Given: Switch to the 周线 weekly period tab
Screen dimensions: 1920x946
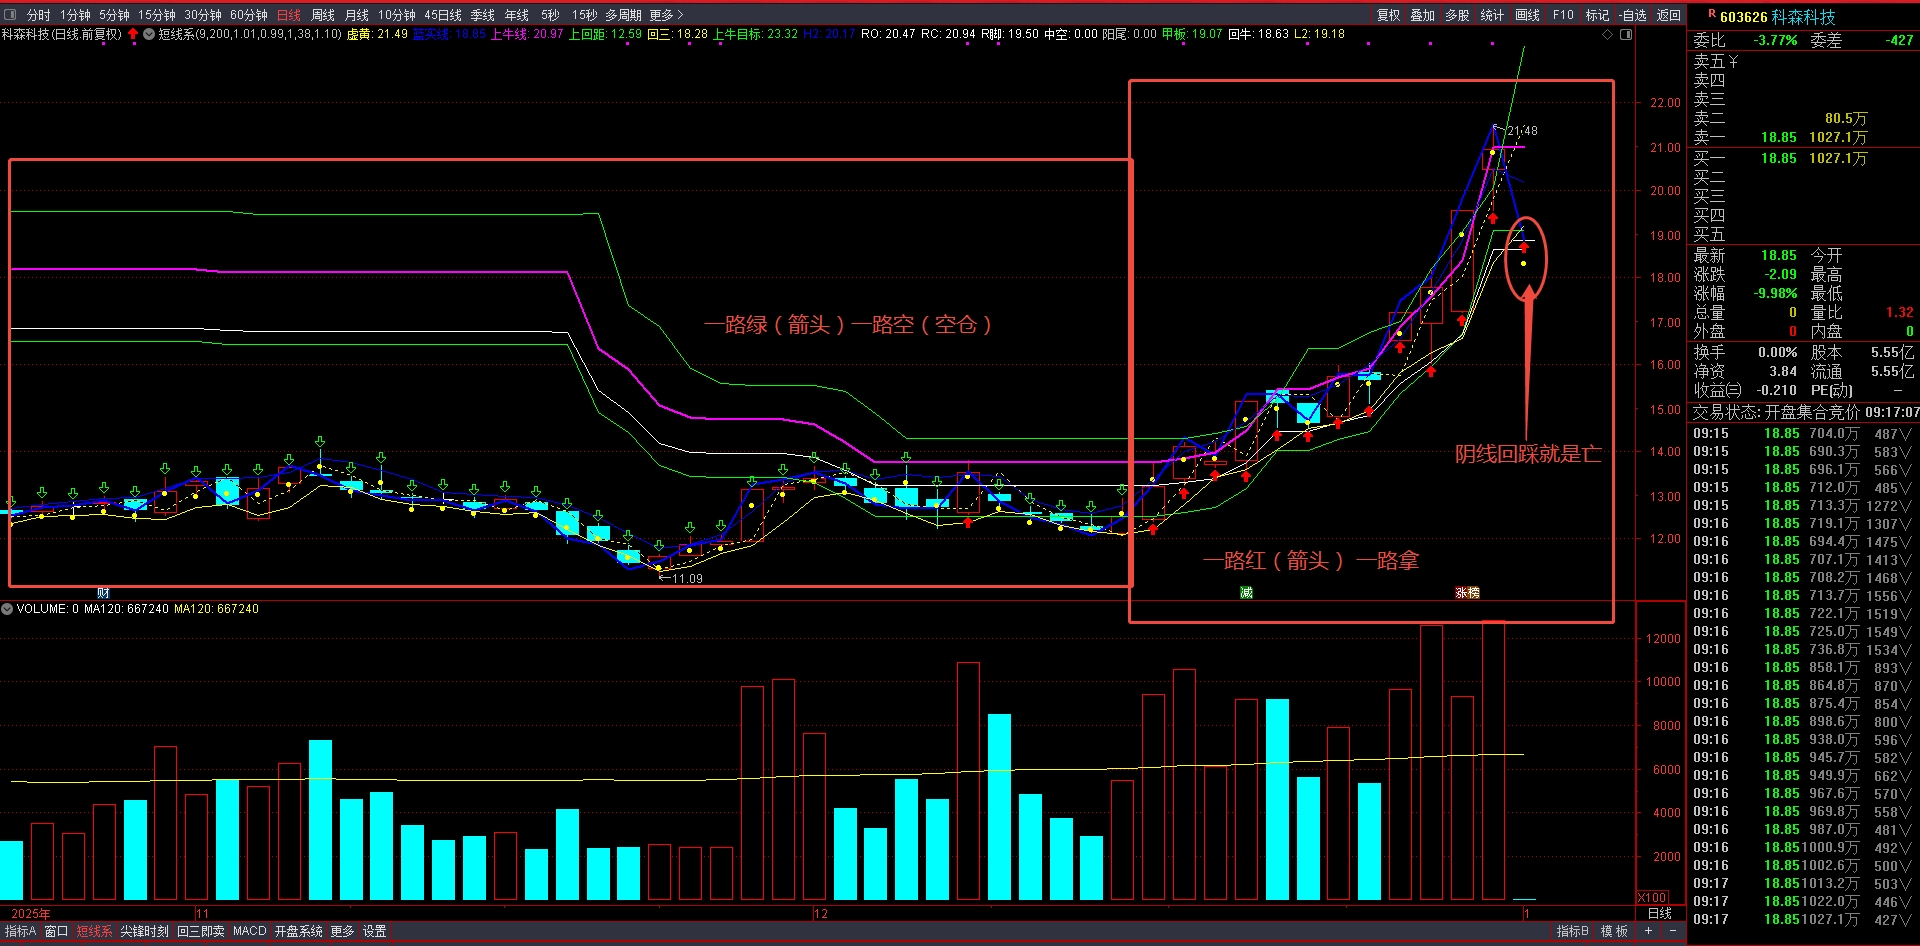Looking at the screenshot, I should [x=322, y=15].
